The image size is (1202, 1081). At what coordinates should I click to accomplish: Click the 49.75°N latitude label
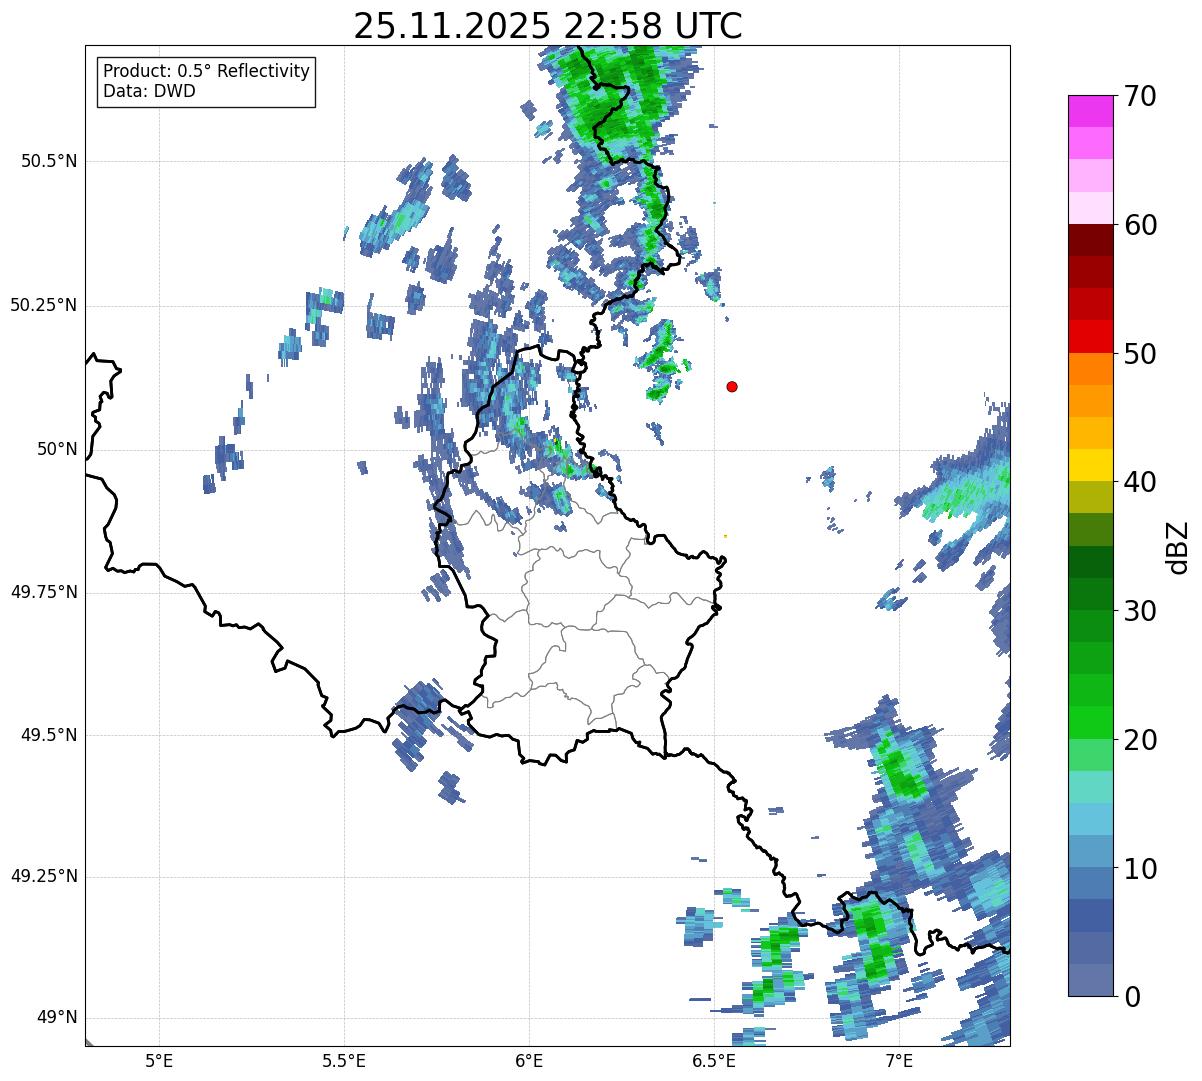tap(44, 592)
